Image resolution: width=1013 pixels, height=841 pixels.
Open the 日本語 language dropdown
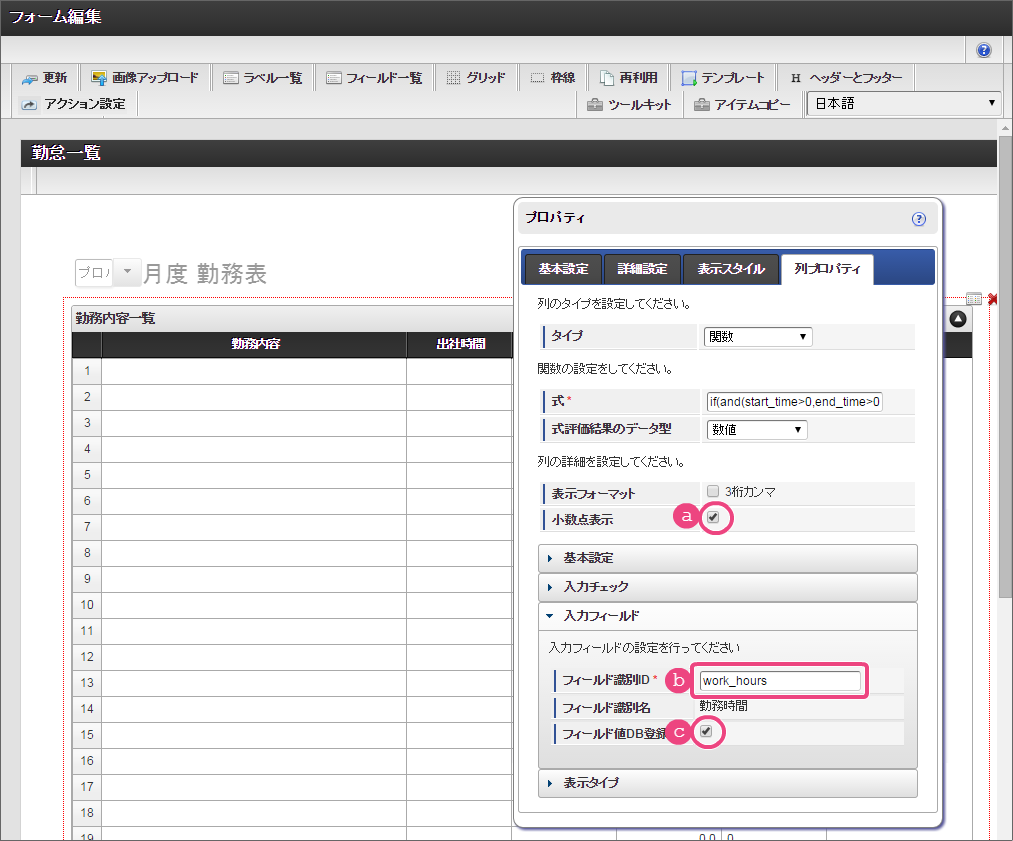point(904,103)
